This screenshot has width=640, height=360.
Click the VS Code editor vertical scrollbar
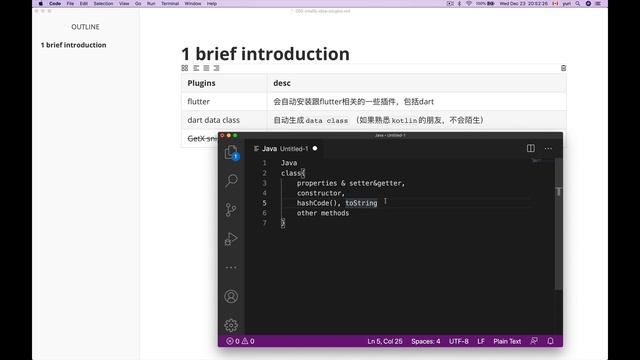[558, 224]
